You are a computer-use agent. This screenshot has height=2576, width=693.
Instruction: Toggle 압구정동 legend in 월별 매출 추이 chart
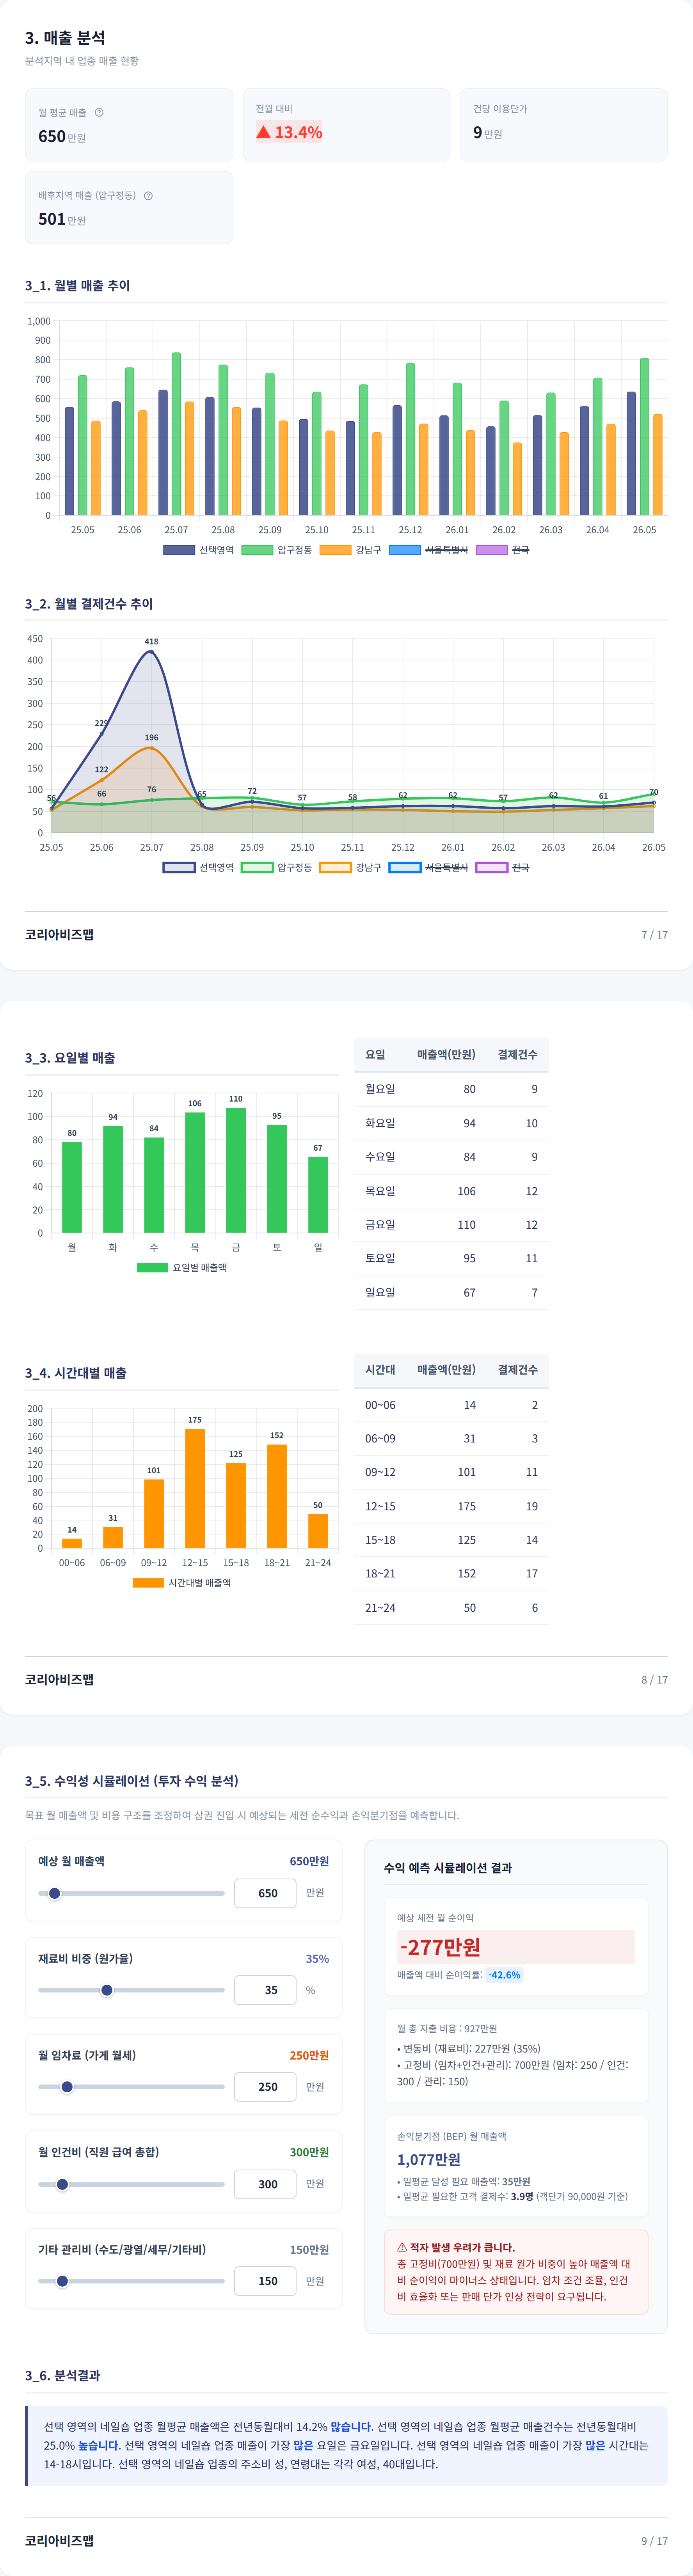click(277, 550)
